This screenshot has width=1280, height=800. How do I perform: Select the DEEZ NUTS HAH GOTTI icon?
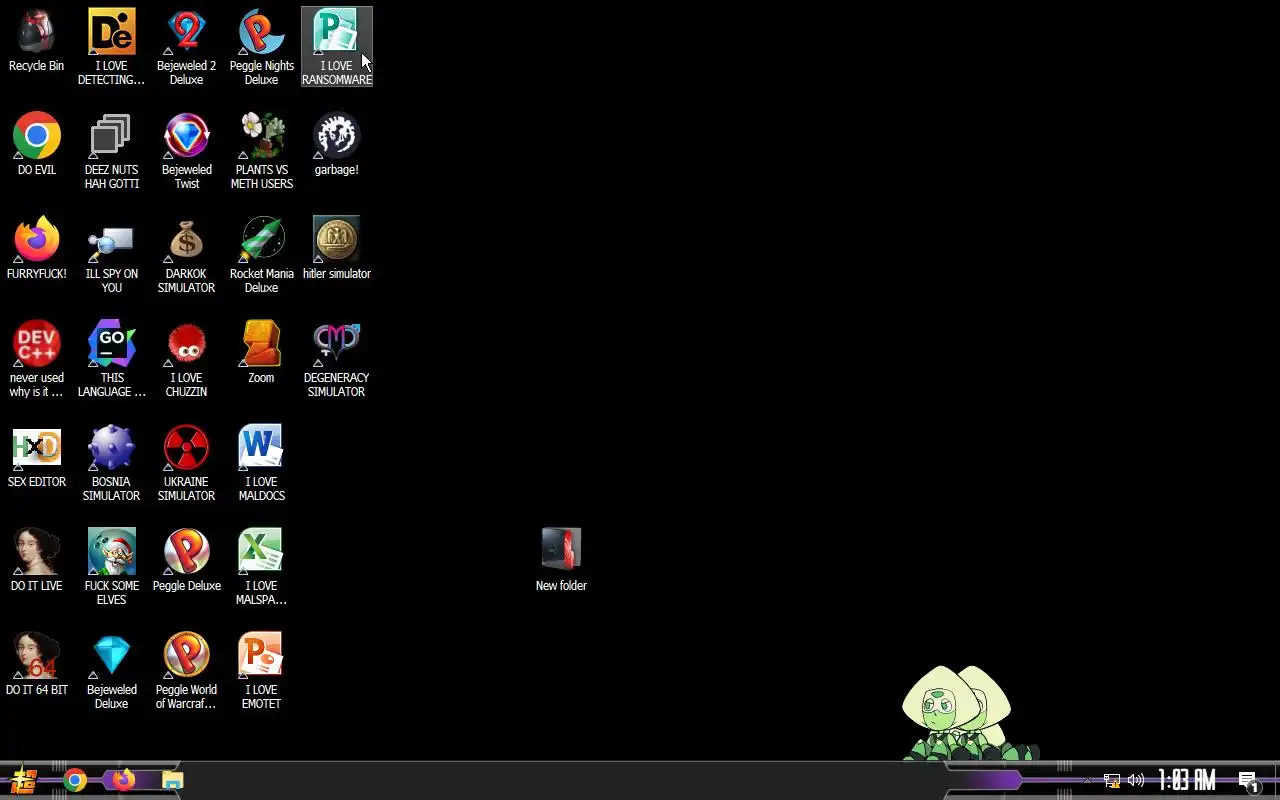(111, 151)
